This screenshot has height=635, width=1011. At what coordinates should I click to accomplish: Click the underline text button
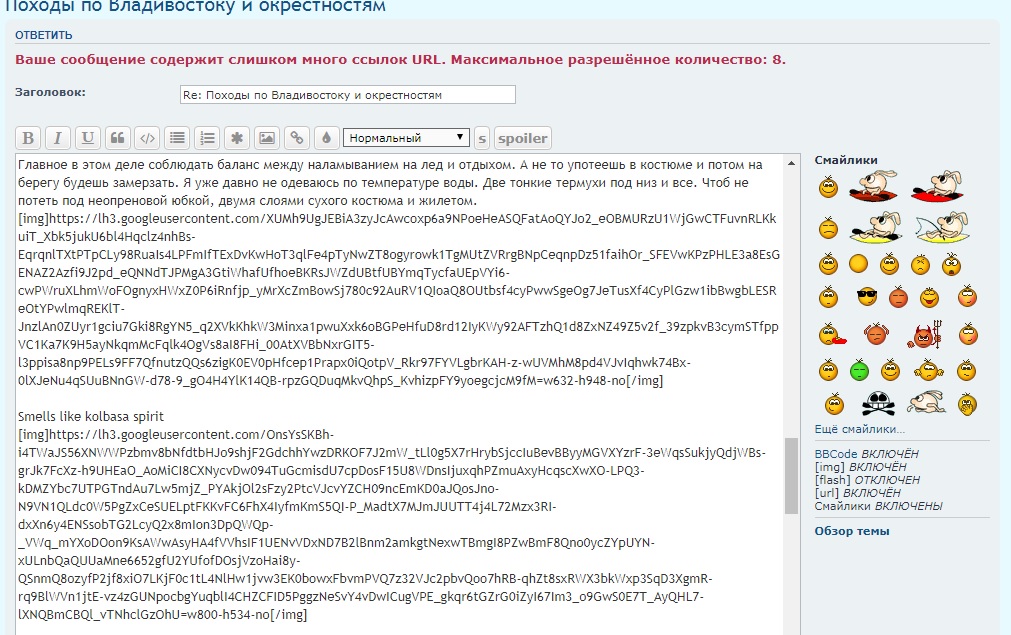pyautogui.click(x=88, y=138)
